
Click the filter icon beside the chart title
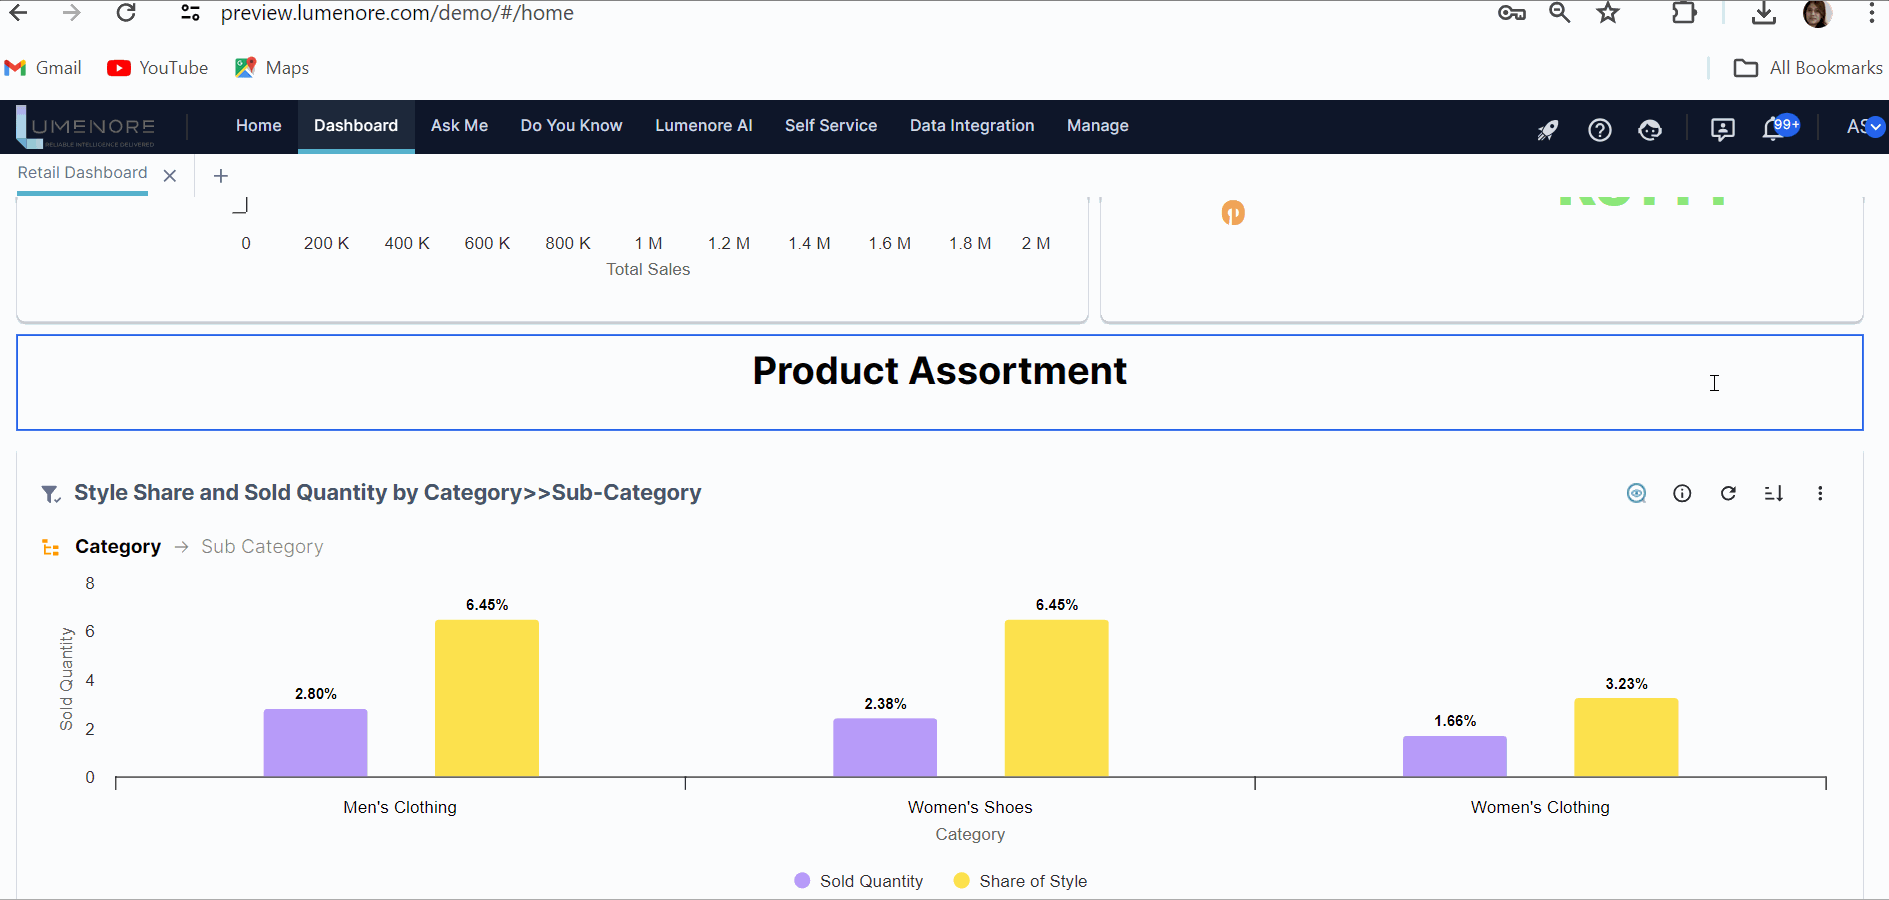(x=50, y=494)
